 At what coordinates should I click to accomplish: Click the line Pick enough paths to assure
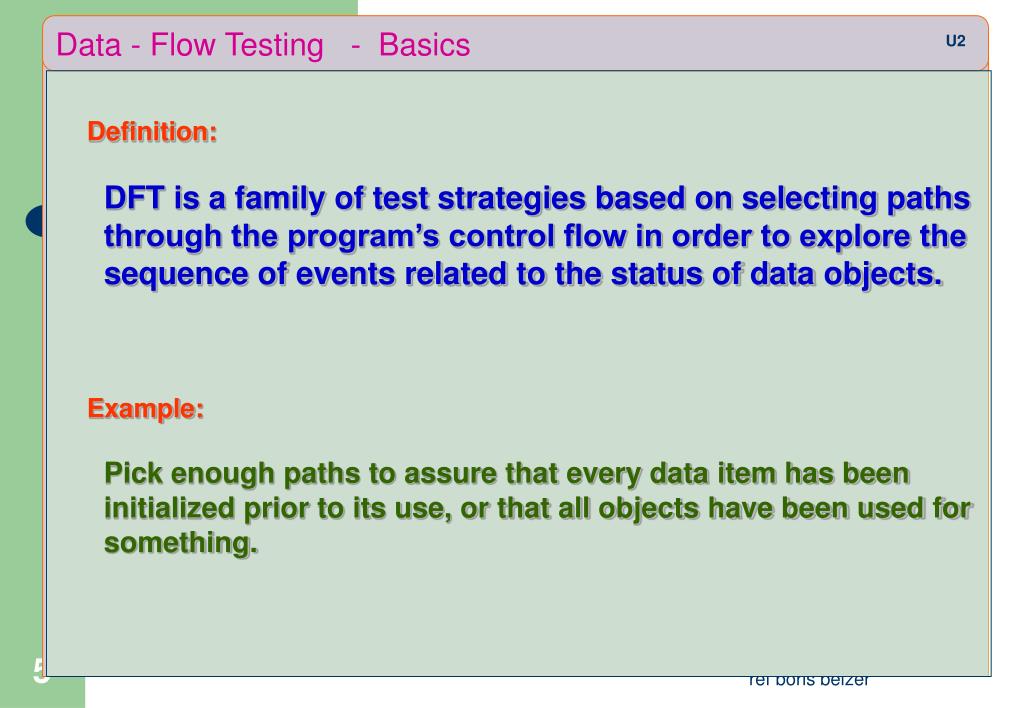[x=506, y=474]
